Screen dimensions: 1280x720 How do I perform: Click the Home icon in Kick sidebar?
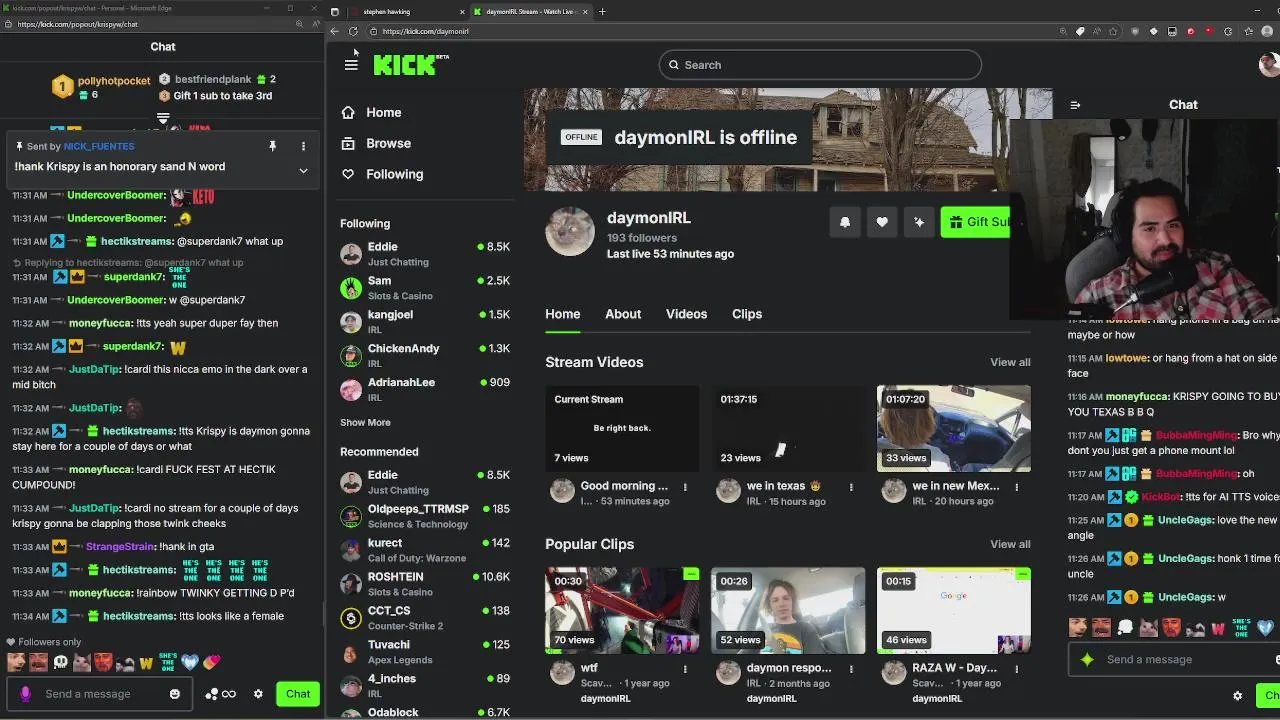(x=348, y=113)
